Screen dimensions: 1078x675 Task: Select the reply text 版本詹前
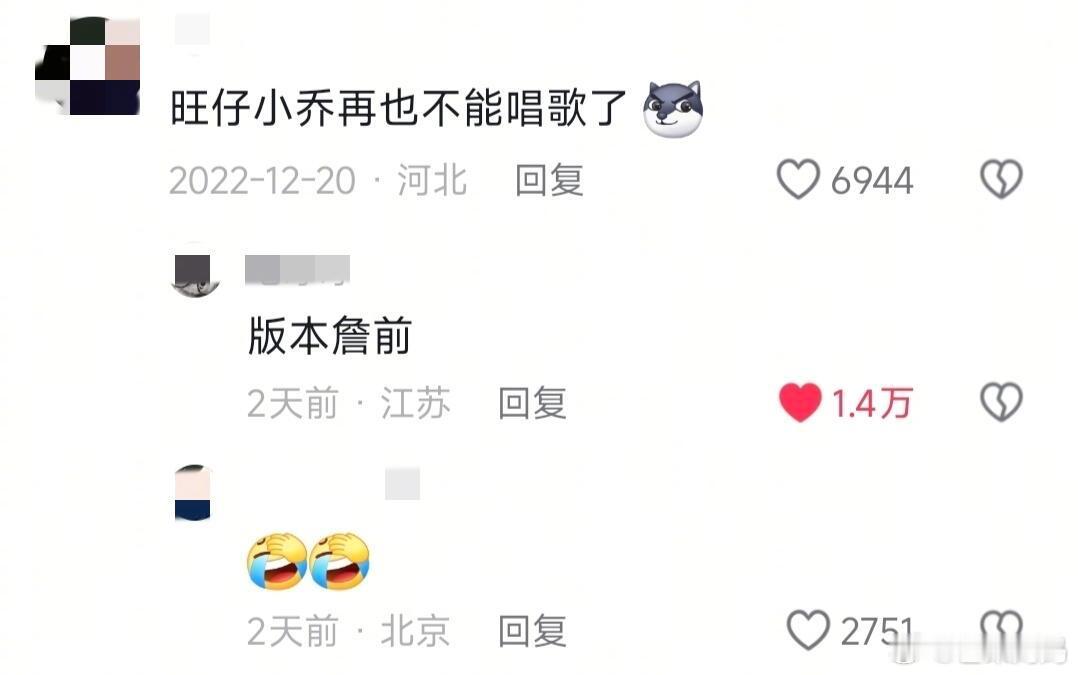tap(330, 336)
